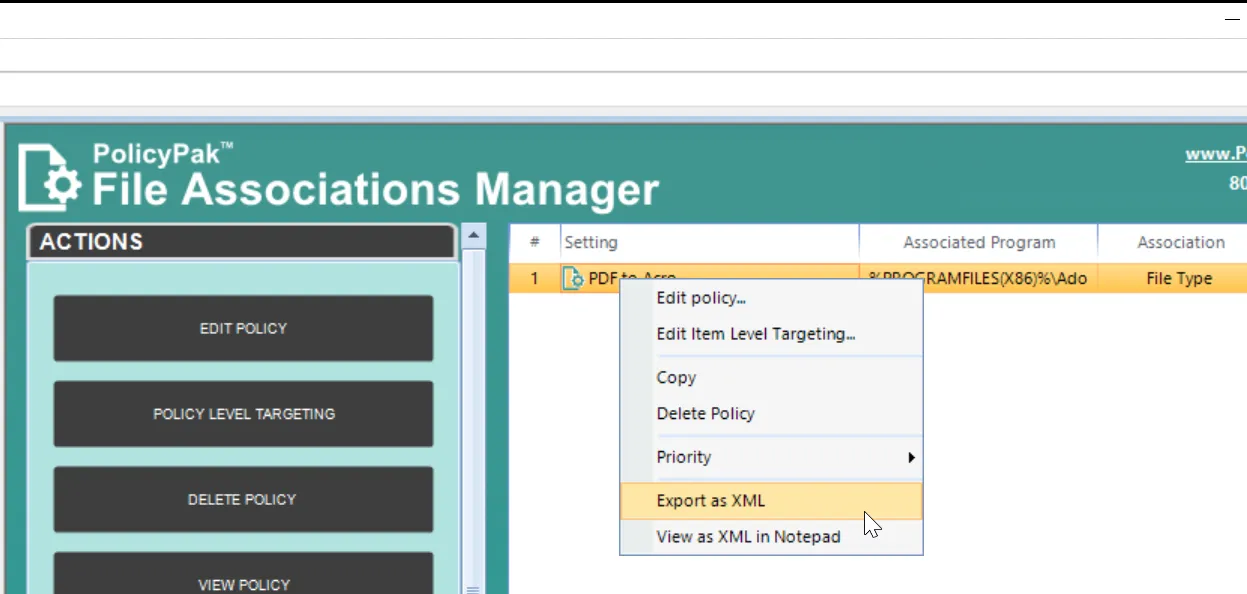The height and width of the screenshot is (594, 1247).
Task: Sort by the Setting column header
Action: click(x=709, y=242)
